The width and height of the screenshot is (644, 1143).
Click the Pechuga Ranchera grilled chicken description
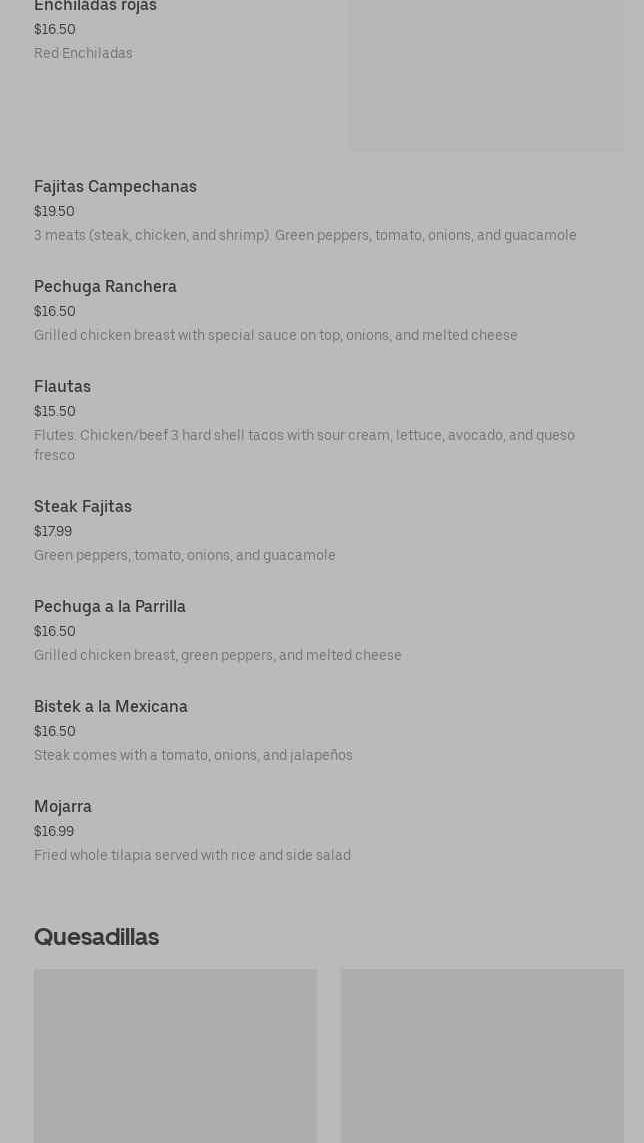coord(275,336)
